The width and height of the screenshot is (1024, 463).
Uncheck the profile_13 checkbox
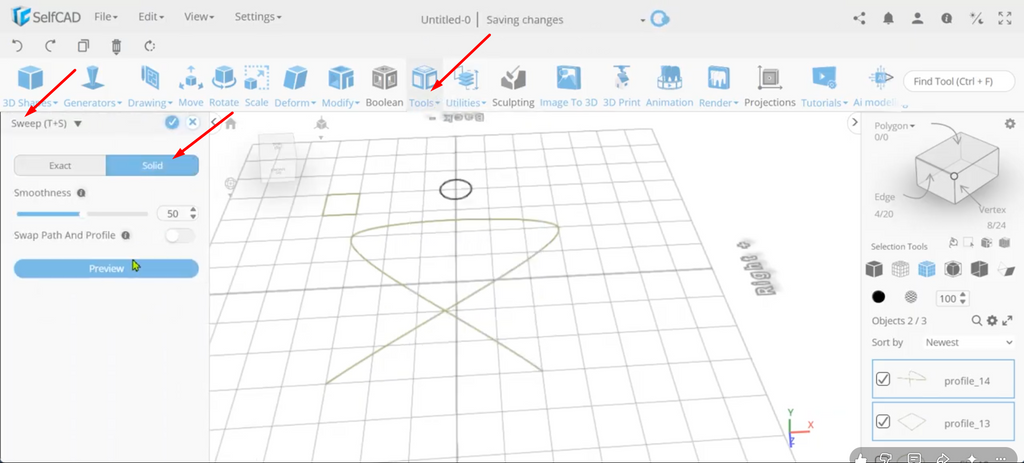pos(883,421)
